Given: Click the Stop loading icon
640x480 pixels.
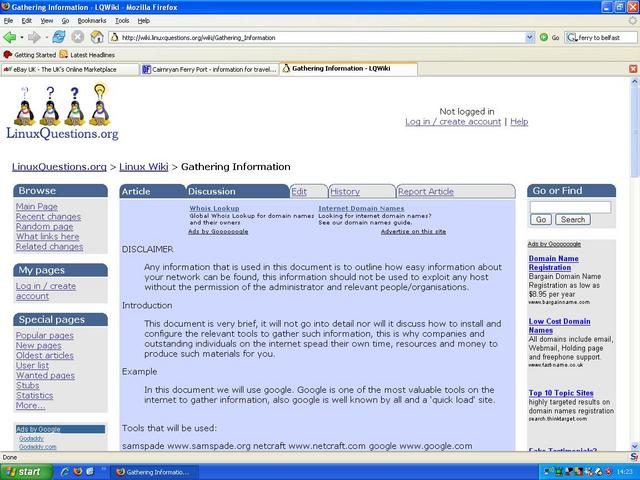Looking at the screenshot, I should [78, 37].
